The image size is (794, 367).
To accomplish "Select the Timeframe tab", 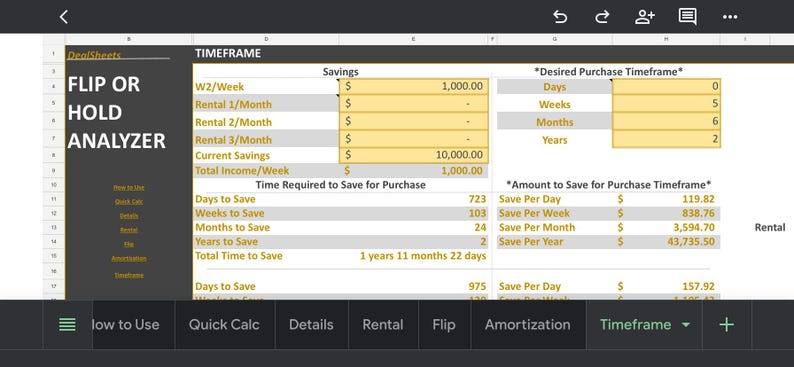I will tap(636, 324).
